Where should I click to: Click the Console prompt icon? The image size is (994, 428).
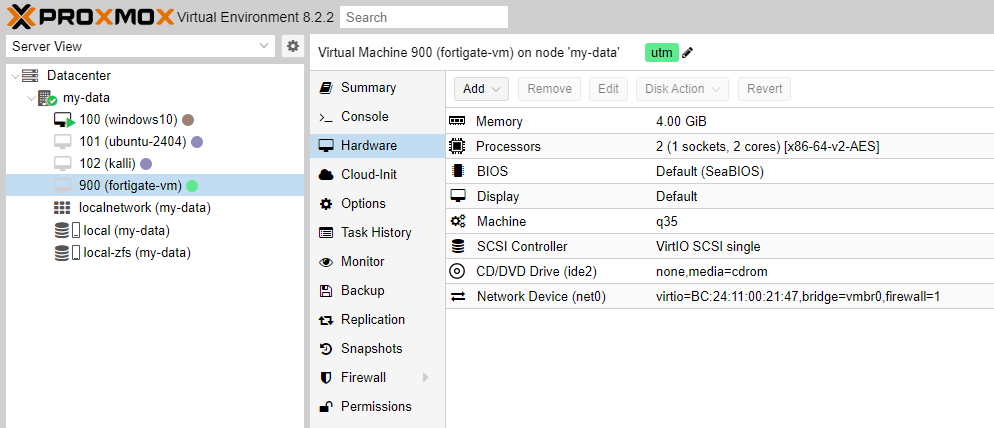pos(326,117)
